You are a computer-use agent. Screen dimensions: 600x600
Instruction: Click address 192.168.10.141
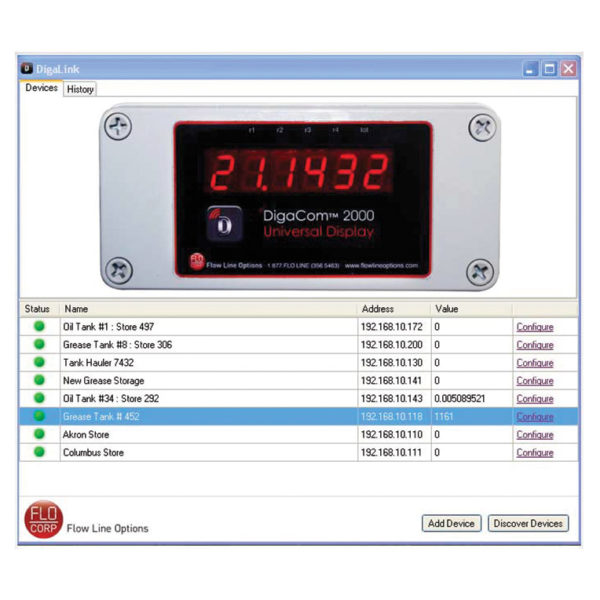coord(391,381)
